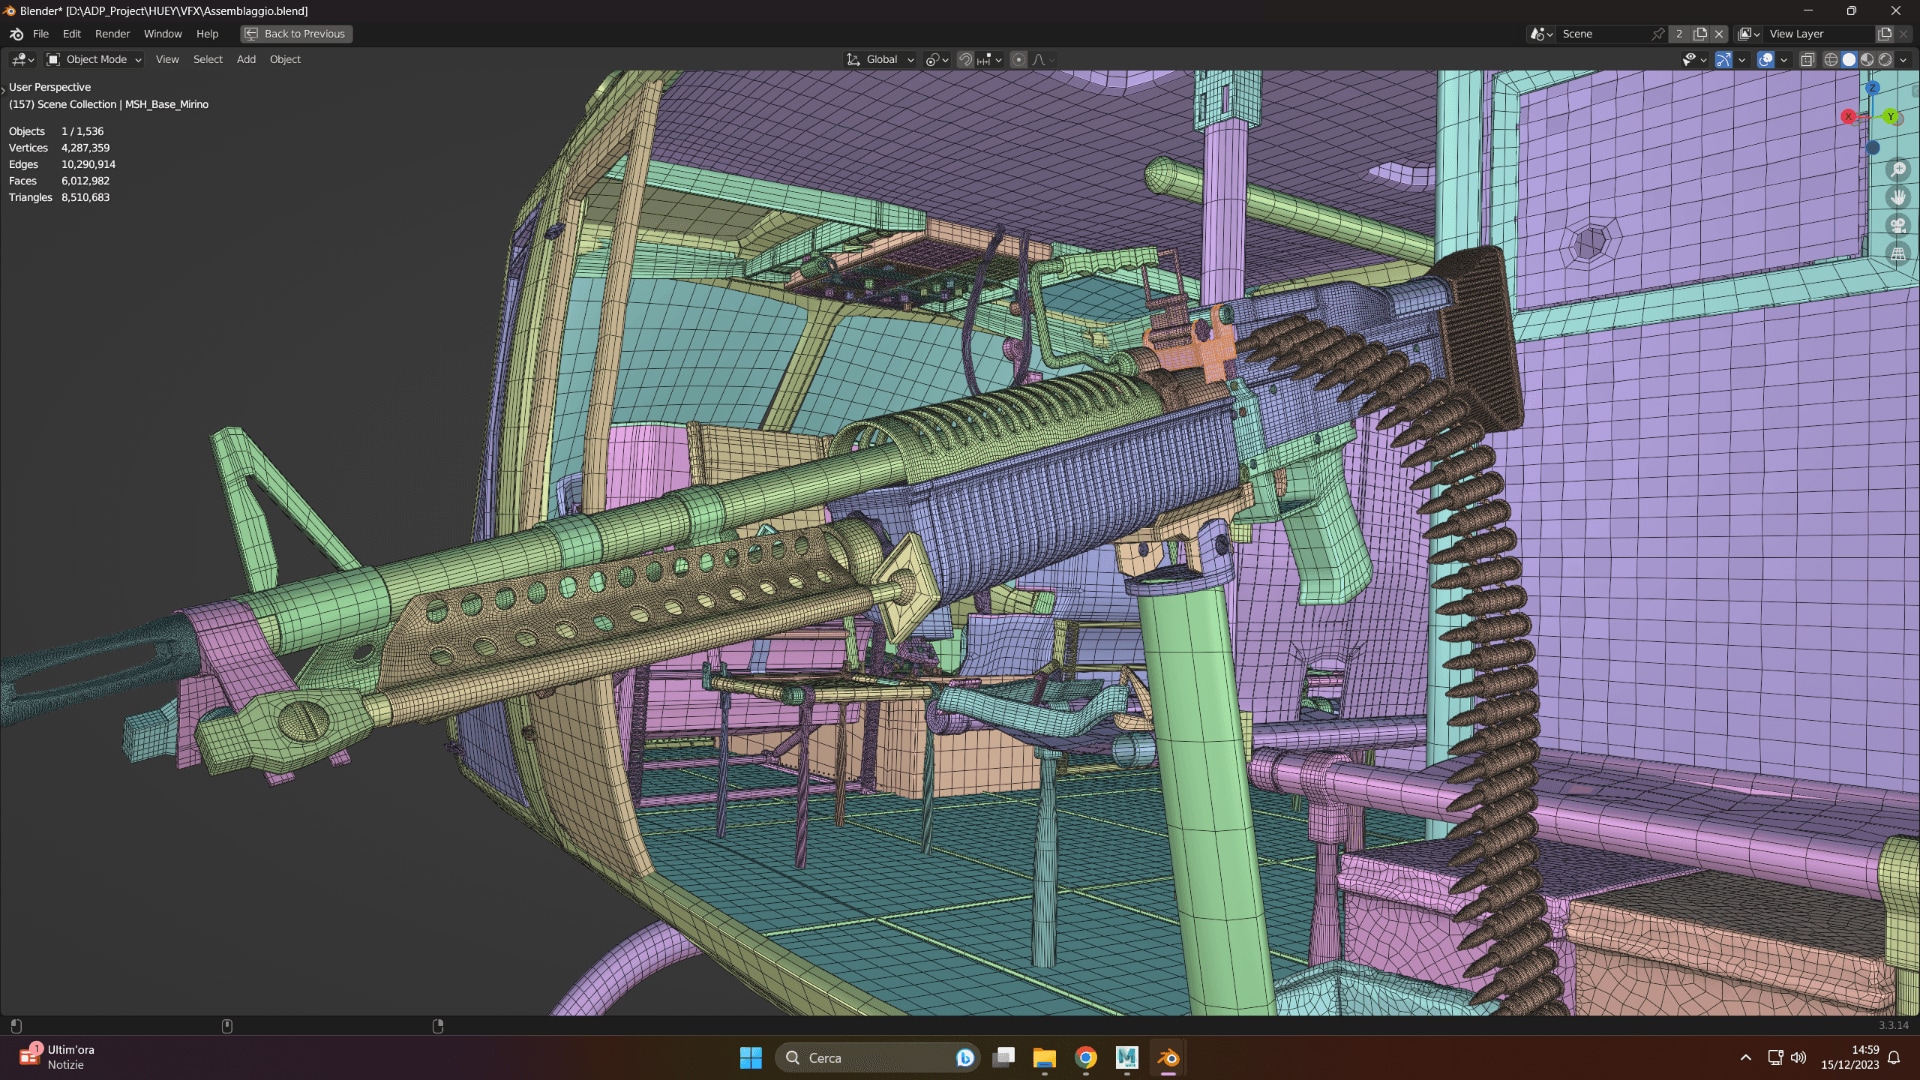1920x1080 pixels.
Task: Switch to rendered shading
Action: pyautogui.click(x=1885, y=60)
